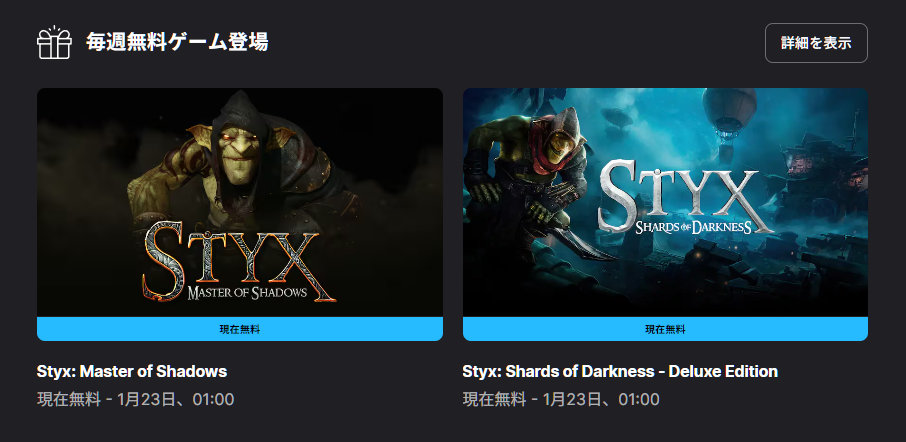Image resolution: width=906 pixels, height=442 pixels.
Task: Click the gift box icon
Action: (x=54, y=42)
